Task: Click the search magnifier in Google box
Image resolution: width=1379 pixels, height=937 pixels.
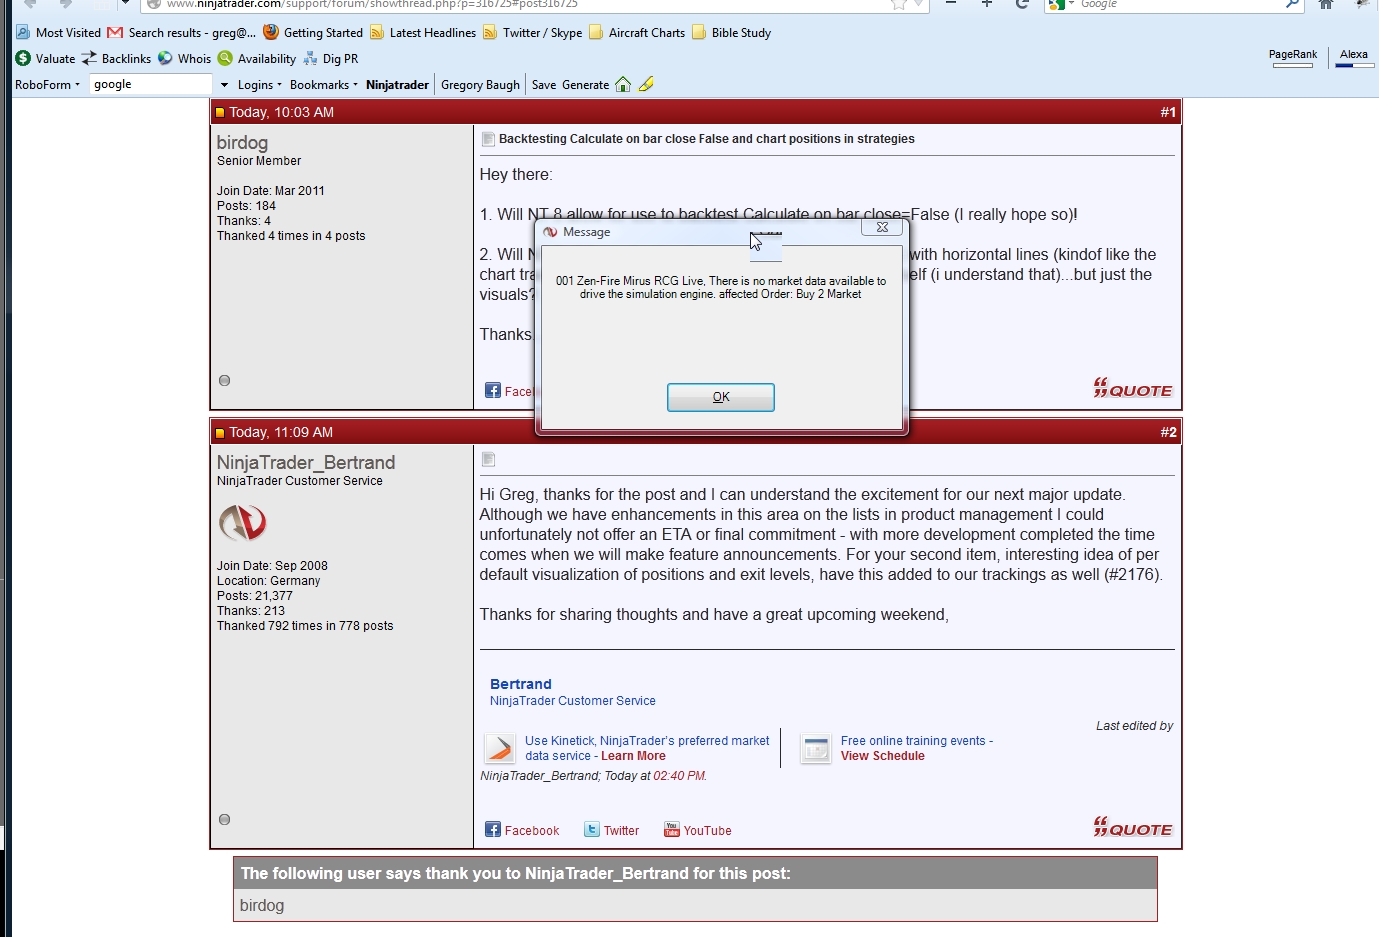Action: click(1292, 4)
